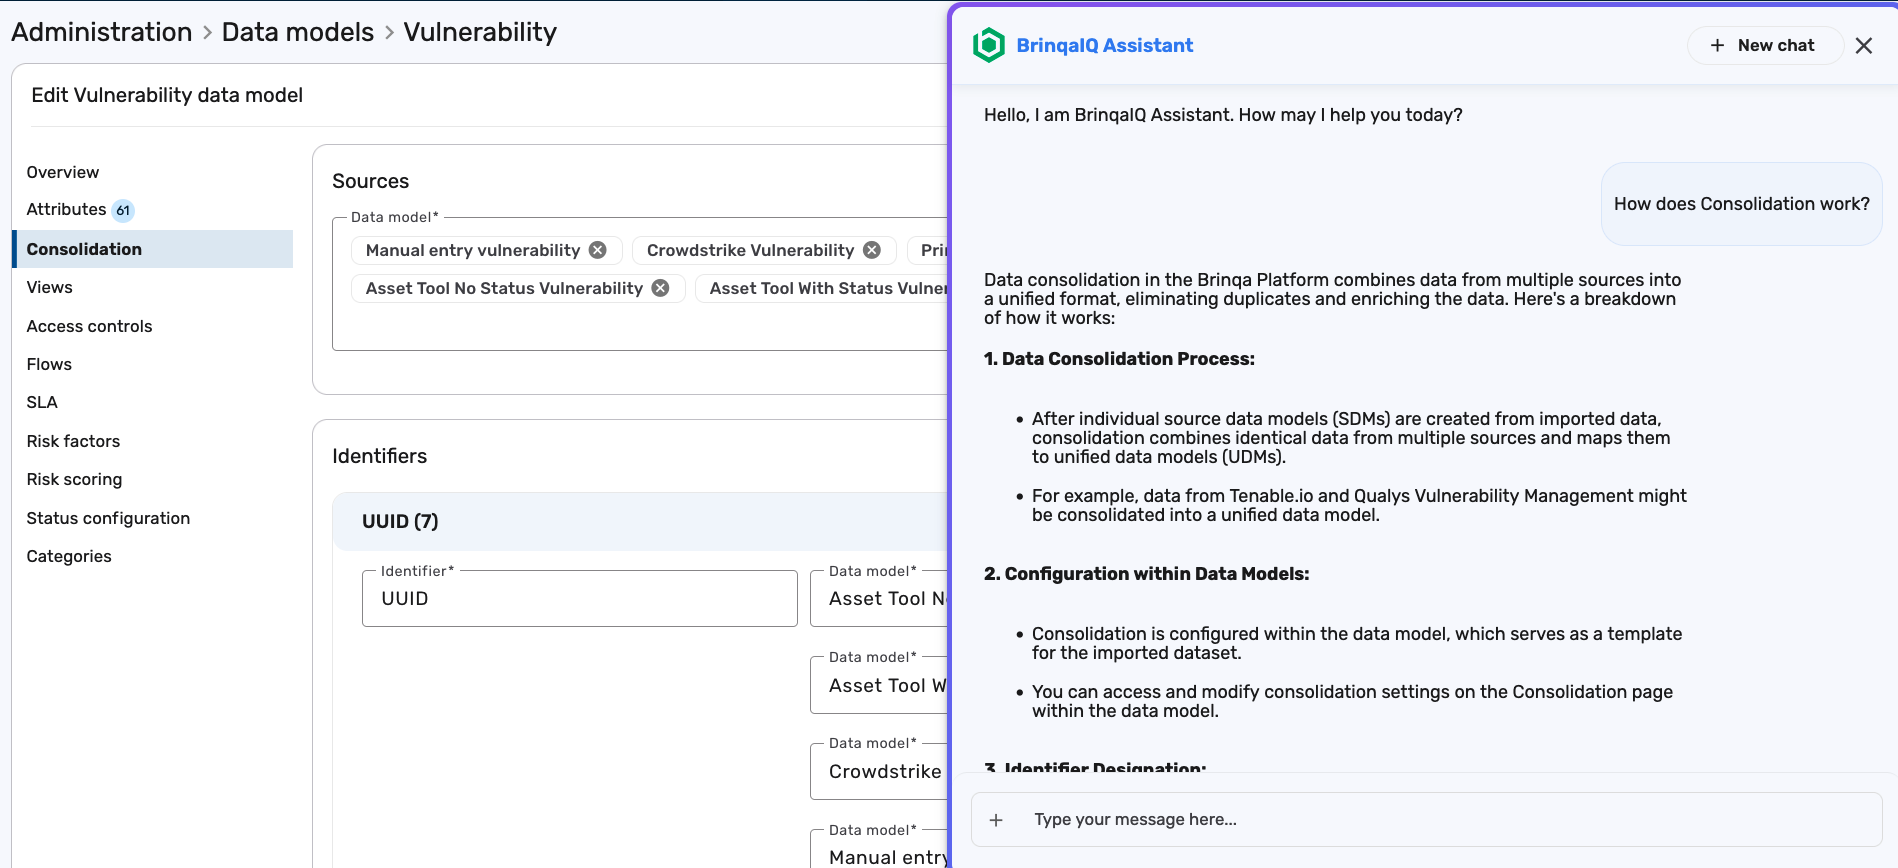
Task: Click the Sources section heading
Action: click(371, 181)
